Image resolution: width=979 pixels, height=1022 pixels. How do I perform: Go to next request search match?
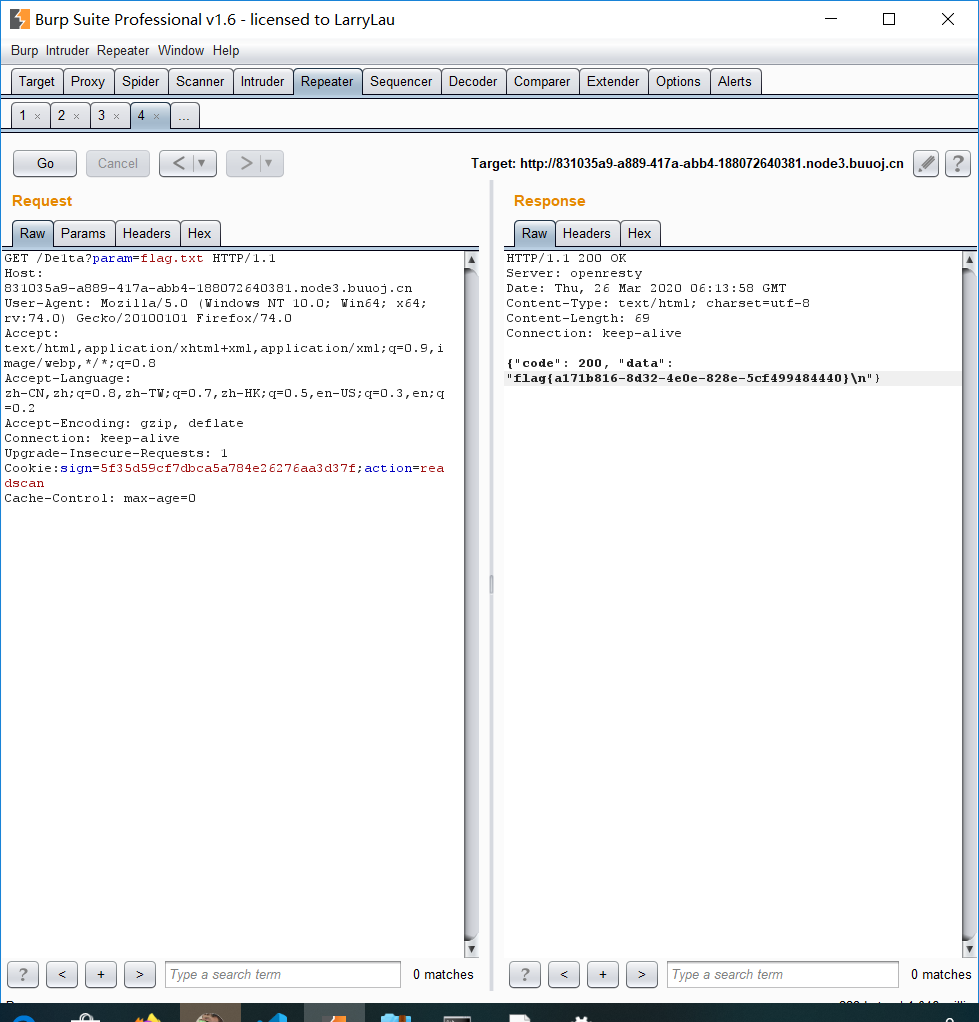[140, 974]
